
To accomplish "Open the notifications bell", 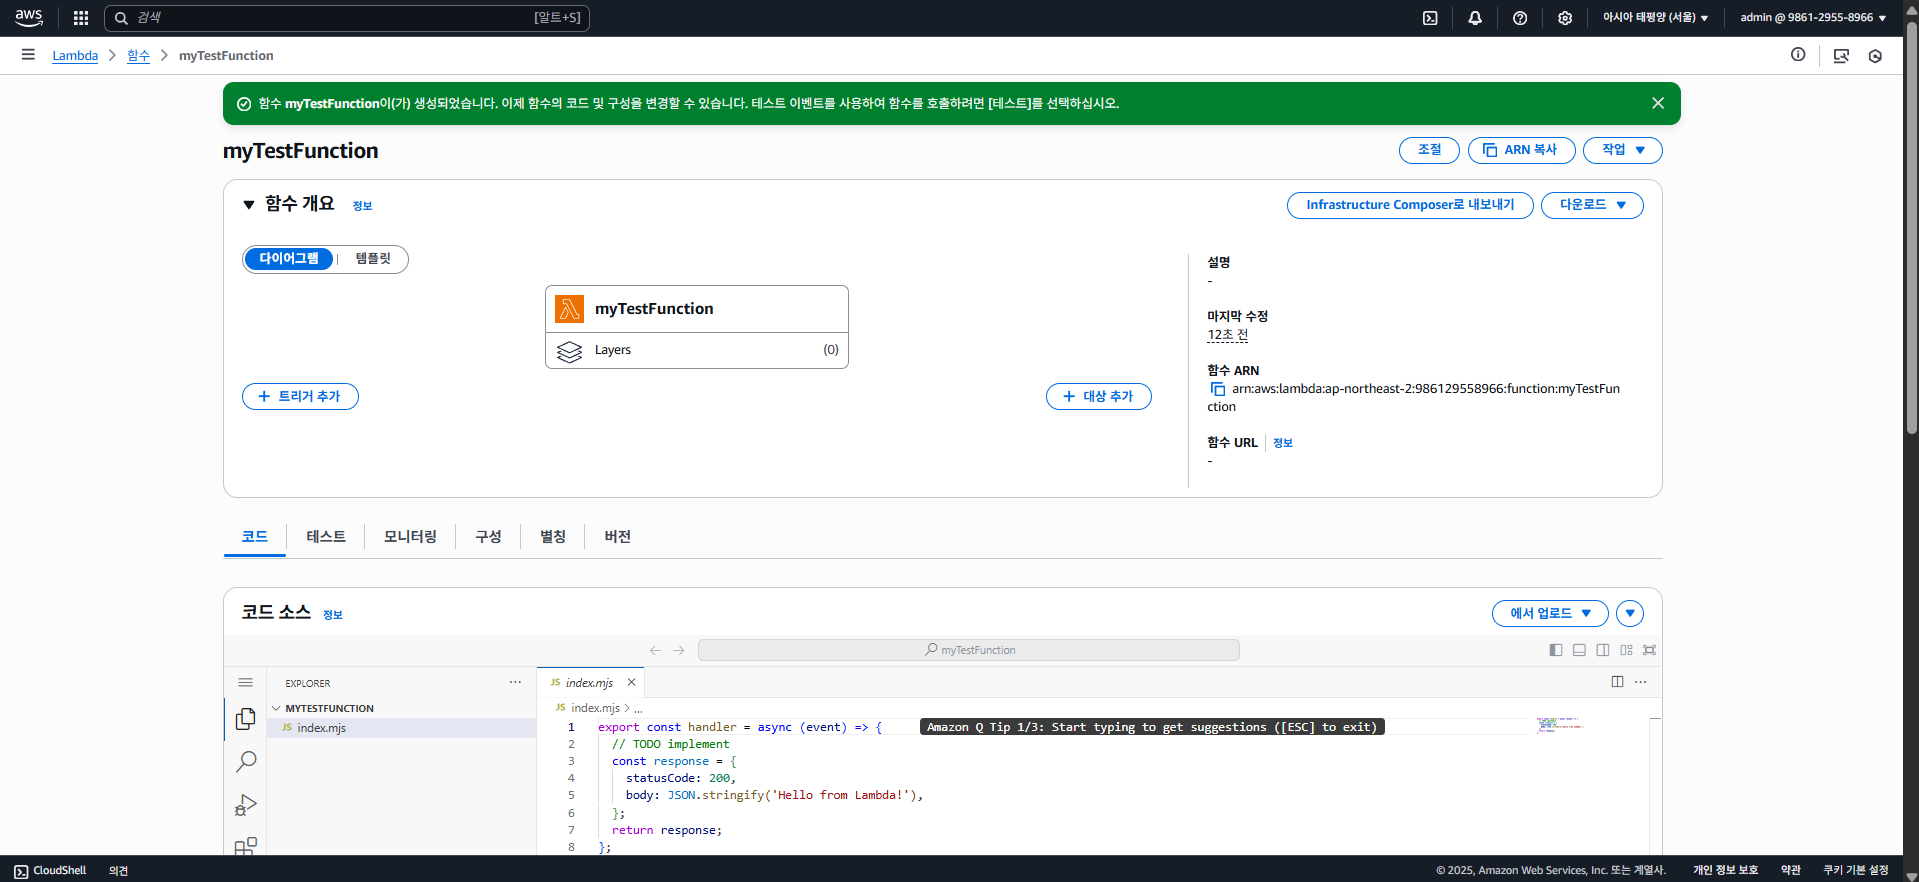I will (x=1475, y=18).
